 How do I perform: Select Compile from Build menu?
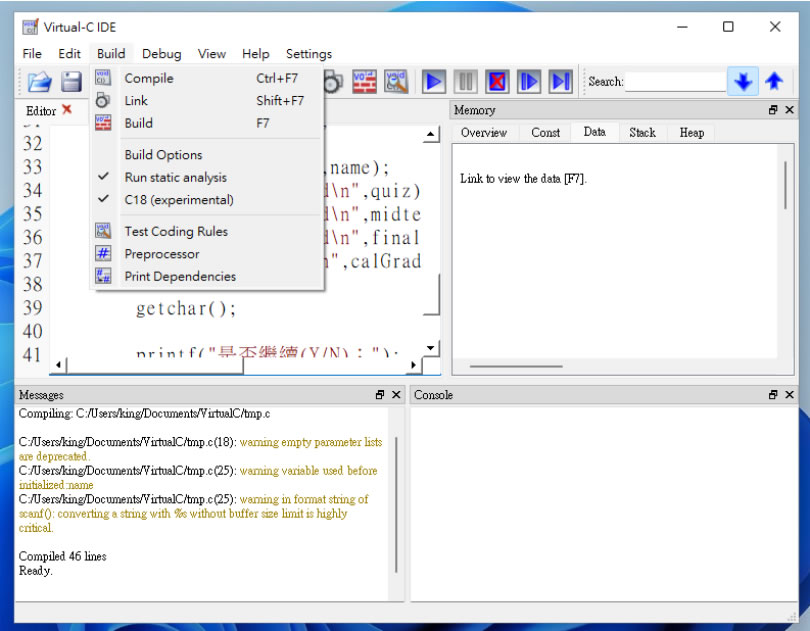[208, 78]
